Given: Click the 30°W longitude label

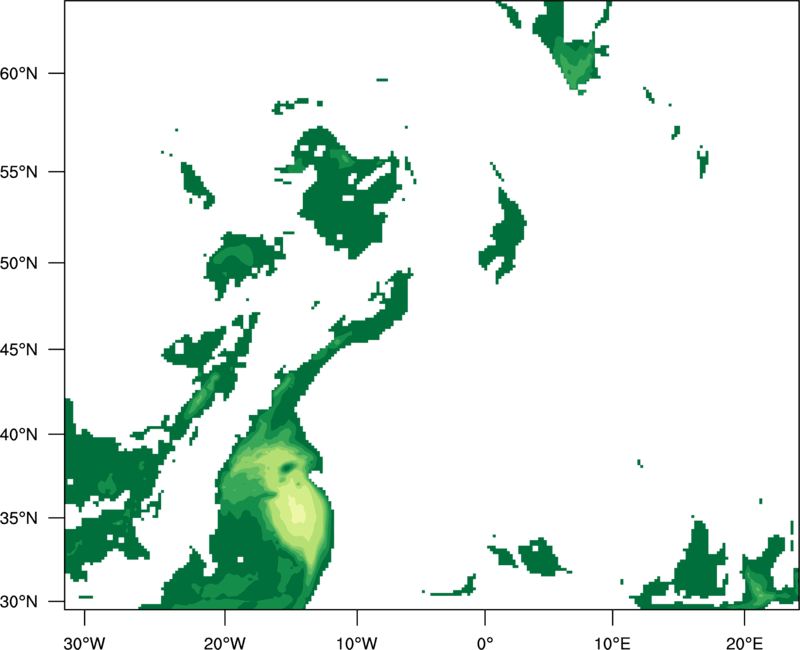Looking at the screenshot, I should point(84,643).
